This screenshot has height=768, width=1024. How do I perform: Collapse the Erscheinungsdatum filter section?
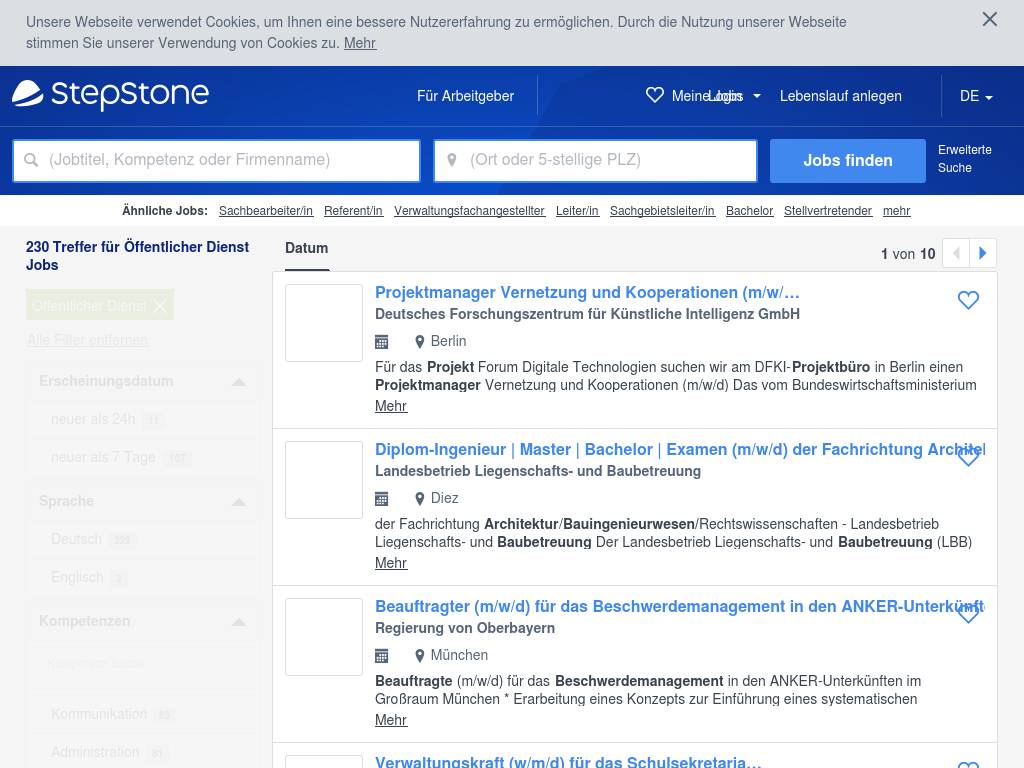point(238,382)
